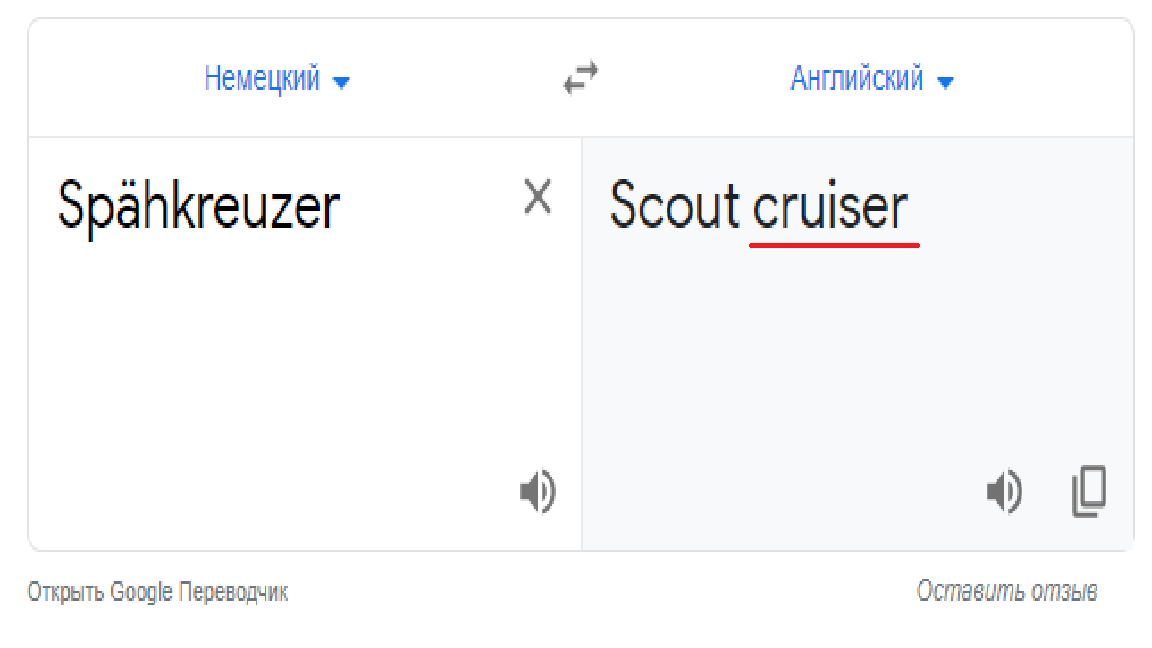Click the red underline beneath cruiser

point(835,245)
